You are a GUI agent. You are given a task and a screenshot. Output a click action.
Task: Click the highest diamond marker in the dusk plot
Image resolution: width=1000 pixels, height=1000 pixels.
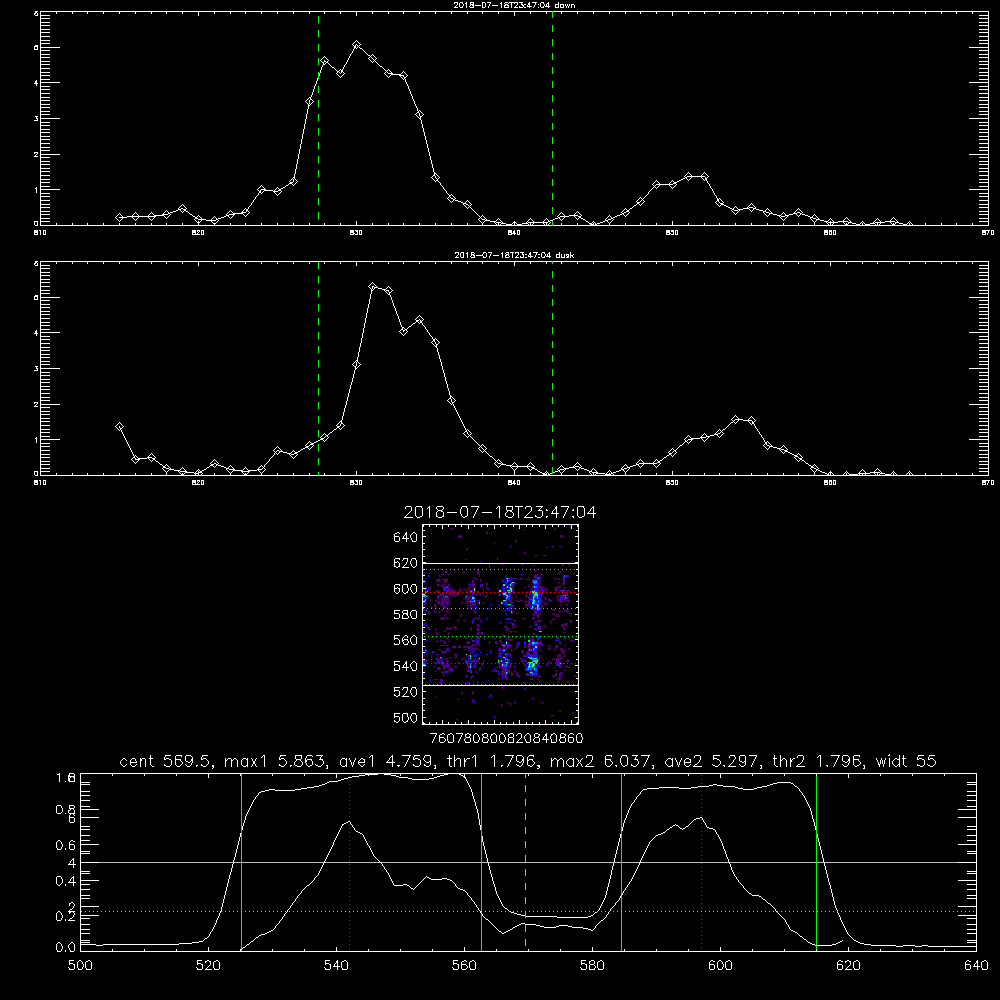pos(372,286)
